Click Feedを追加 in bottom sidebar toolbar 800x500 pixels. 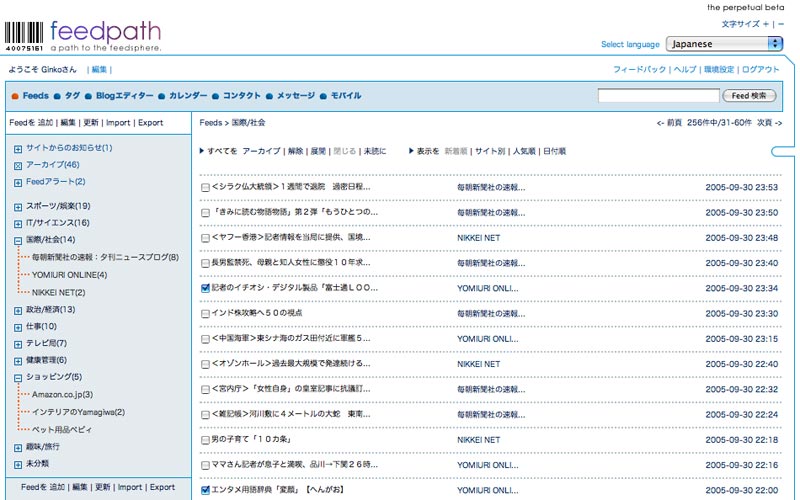tap(43, 487)
